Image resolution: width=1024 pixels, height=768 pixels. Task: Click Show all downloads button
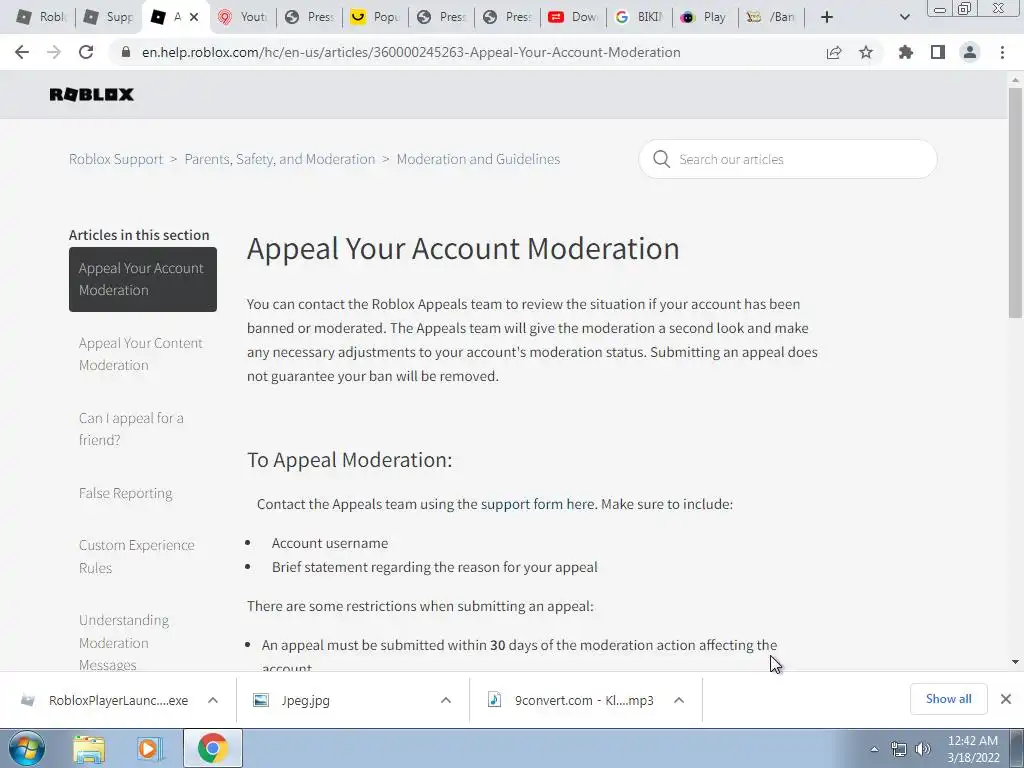pyautogui.click(x=948, y=699)
